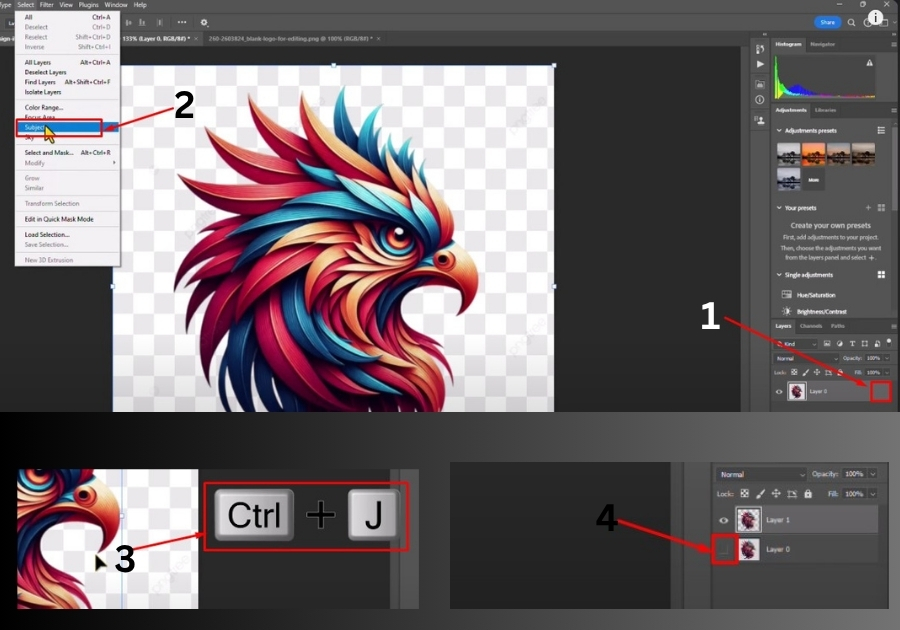Open the Plugins menu

(x=88, y=5)
